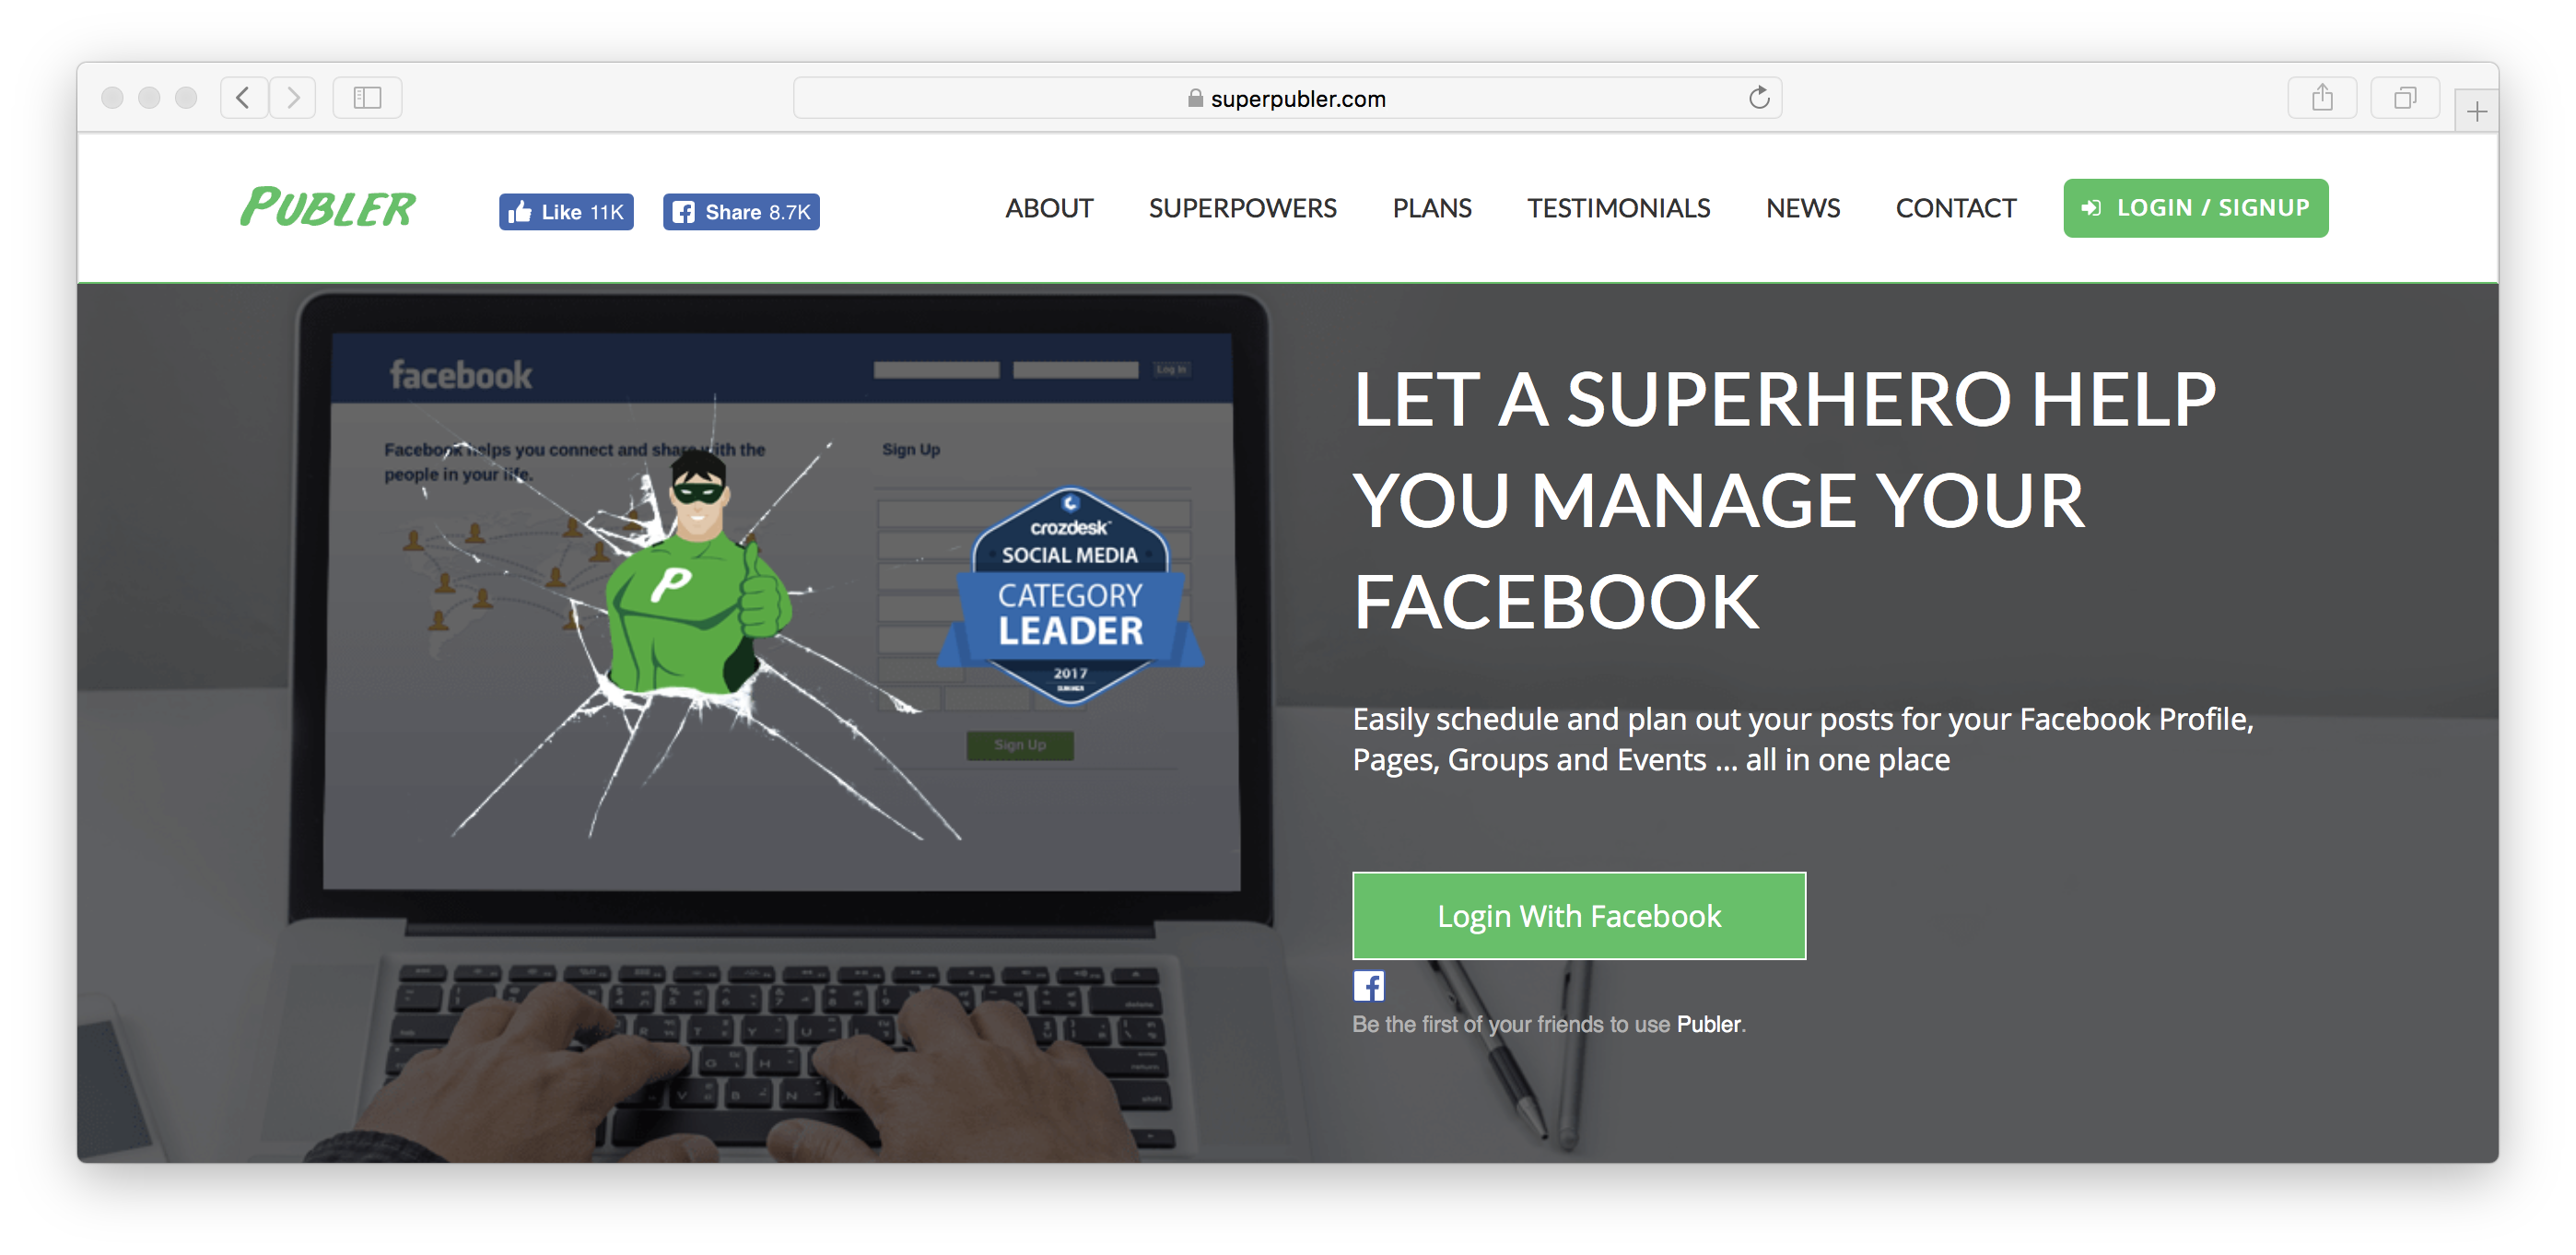Show all tabs with the tab overview icon

coord(2404,98)
